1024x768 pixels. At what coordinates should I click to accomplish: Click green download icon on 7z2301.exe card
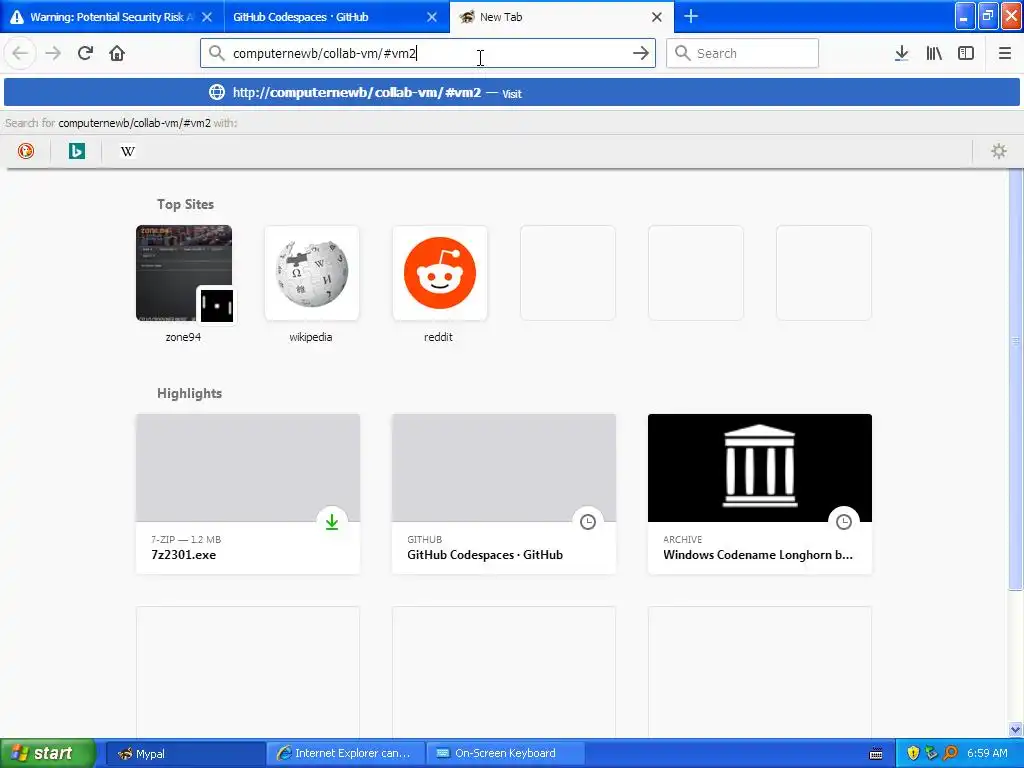pyautogui.click(x=332, y=521)
